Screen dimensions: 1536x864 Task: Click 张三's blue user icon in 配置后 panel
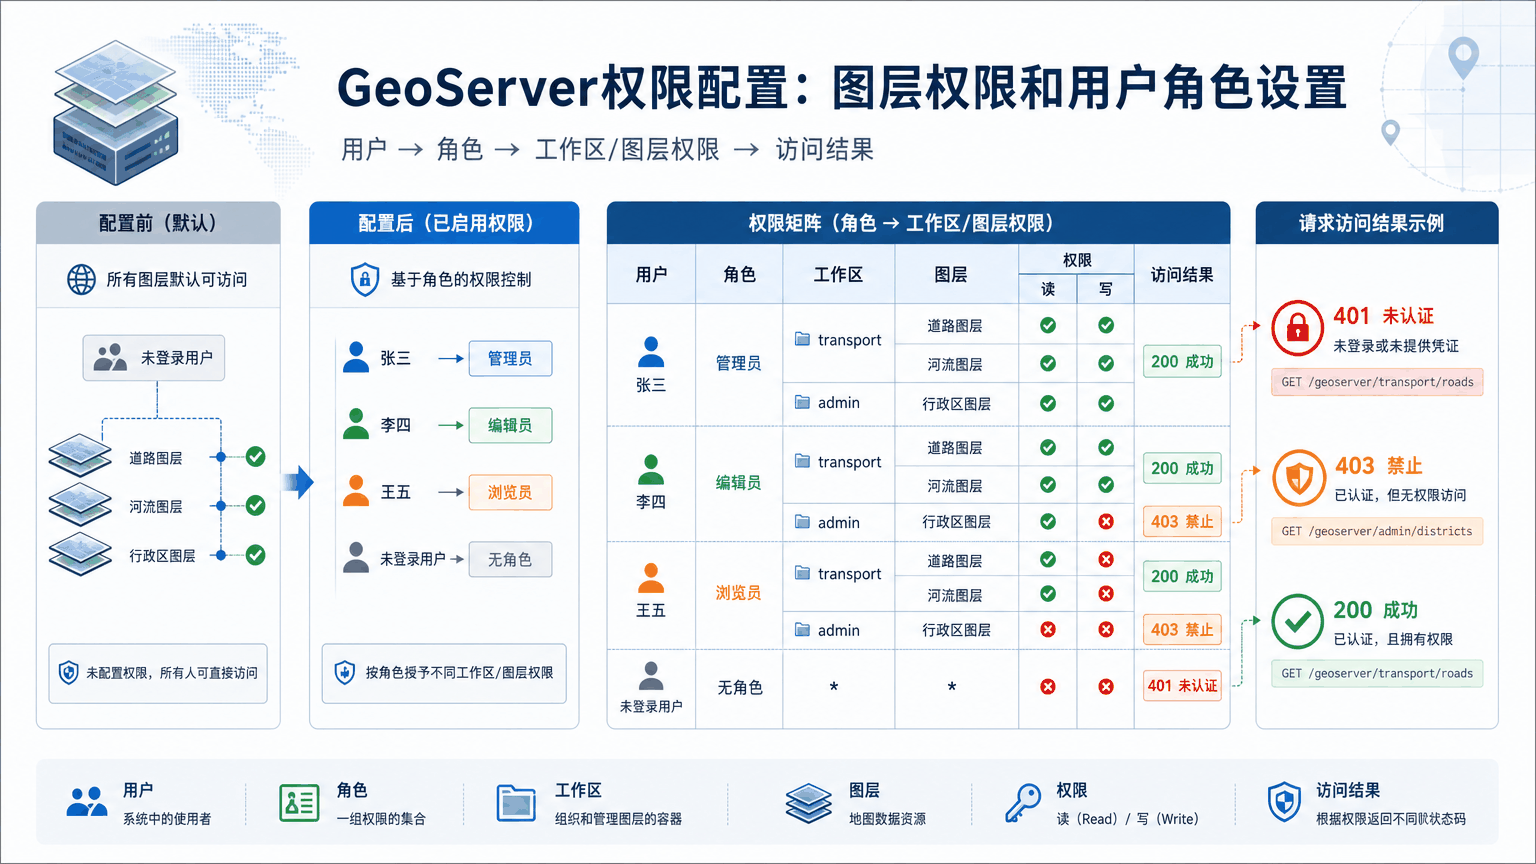point(356,357)
